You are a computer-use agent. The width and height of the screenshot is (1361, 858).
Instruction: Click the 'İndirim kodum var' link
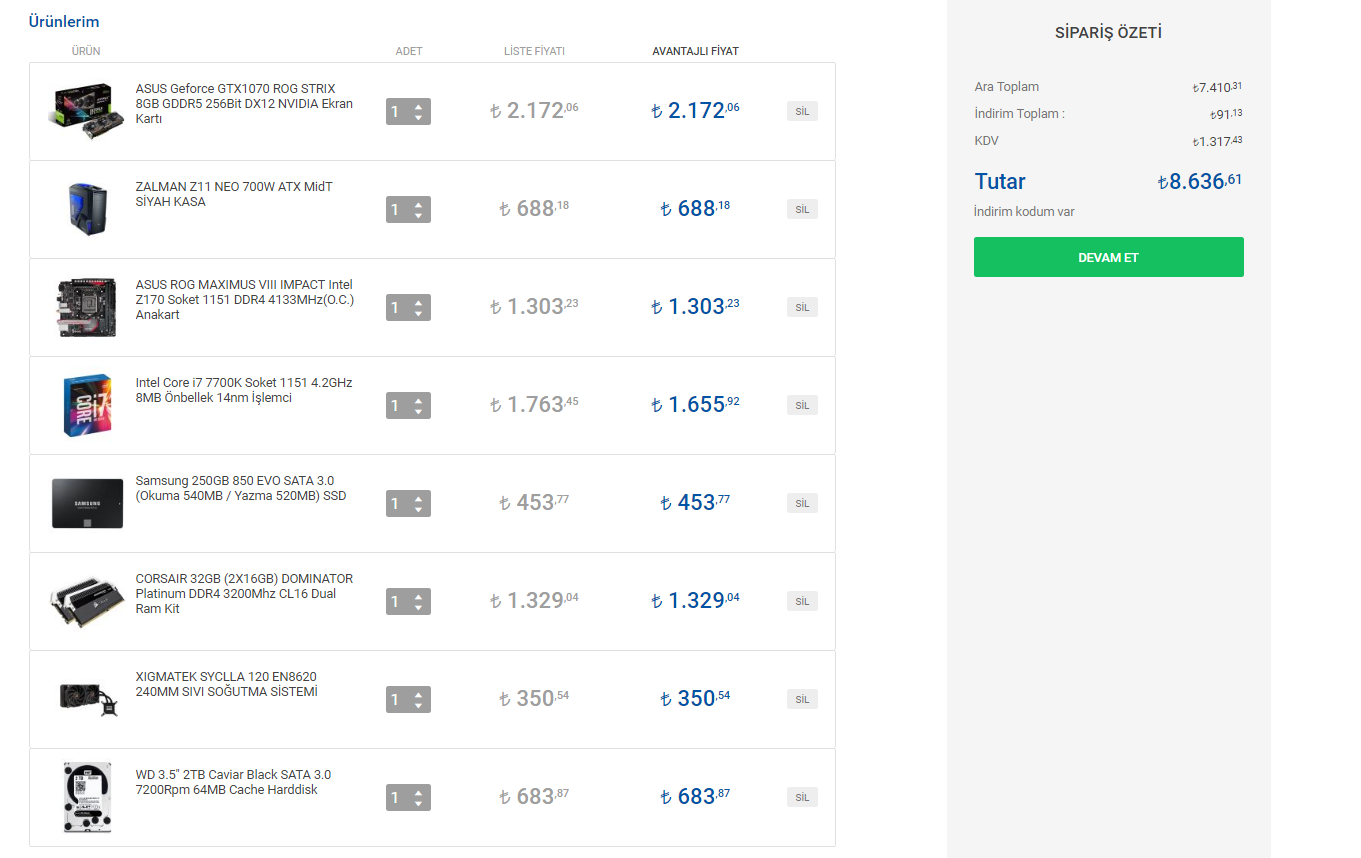tap(1024, 212)
